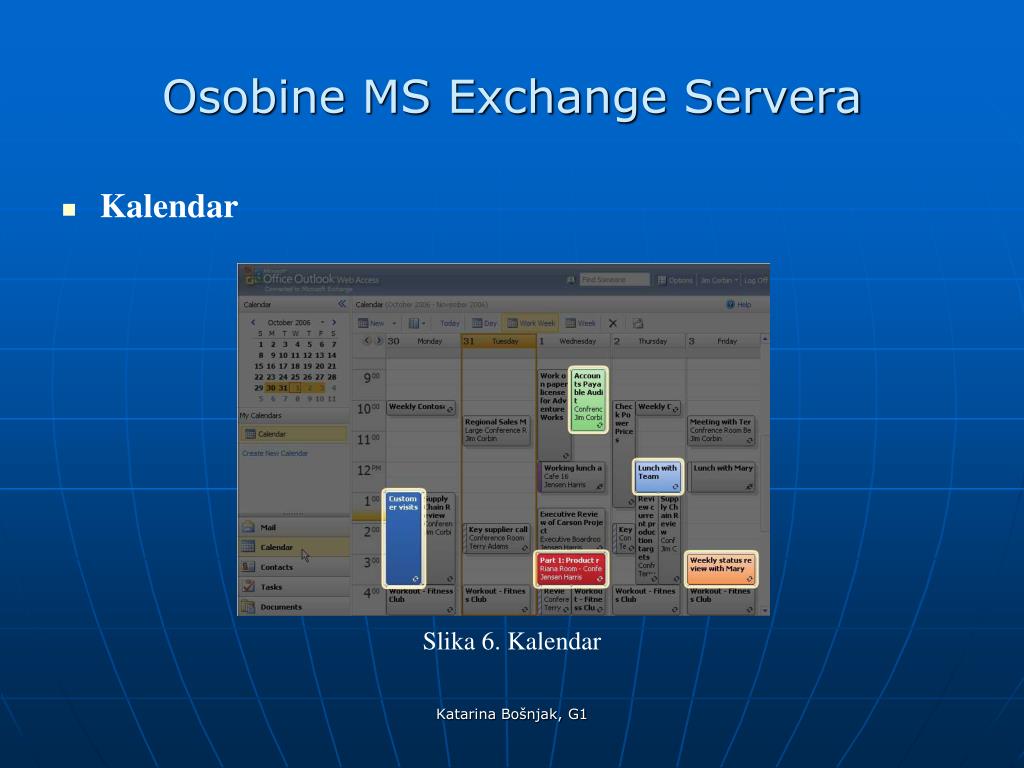Viewport: 1024px width, 768px height.
Task: Switch to Day view
Action: pos(485,323)
